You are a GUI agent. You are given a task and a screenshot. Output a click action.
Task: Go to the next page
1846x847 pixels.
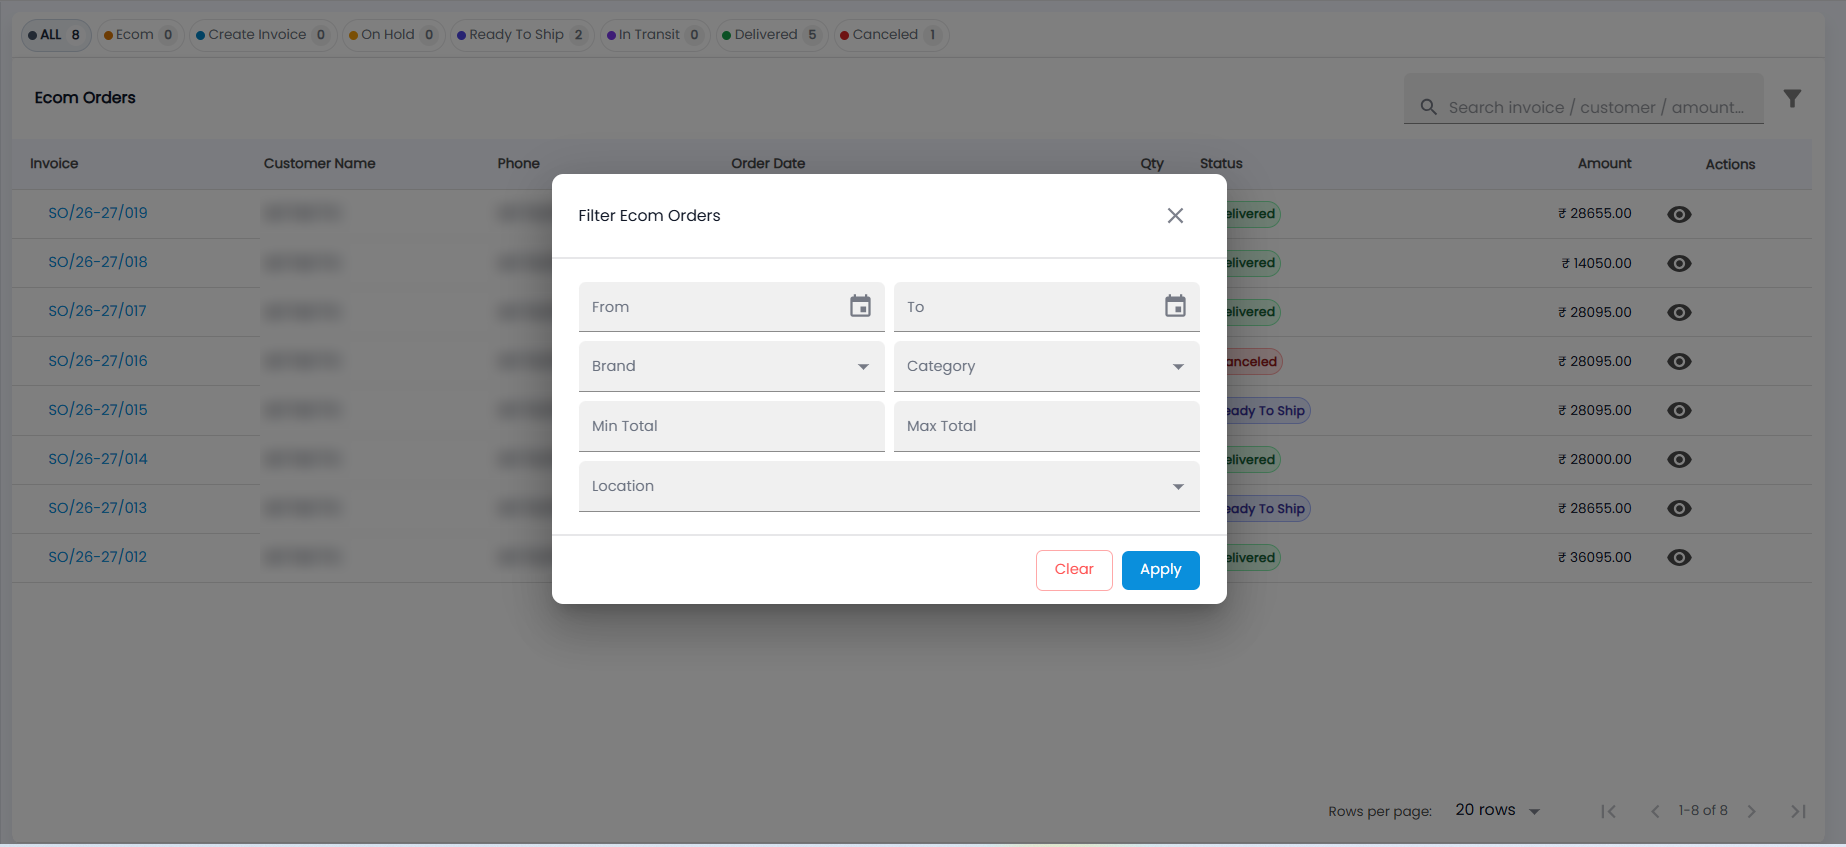click(1751, 811)
